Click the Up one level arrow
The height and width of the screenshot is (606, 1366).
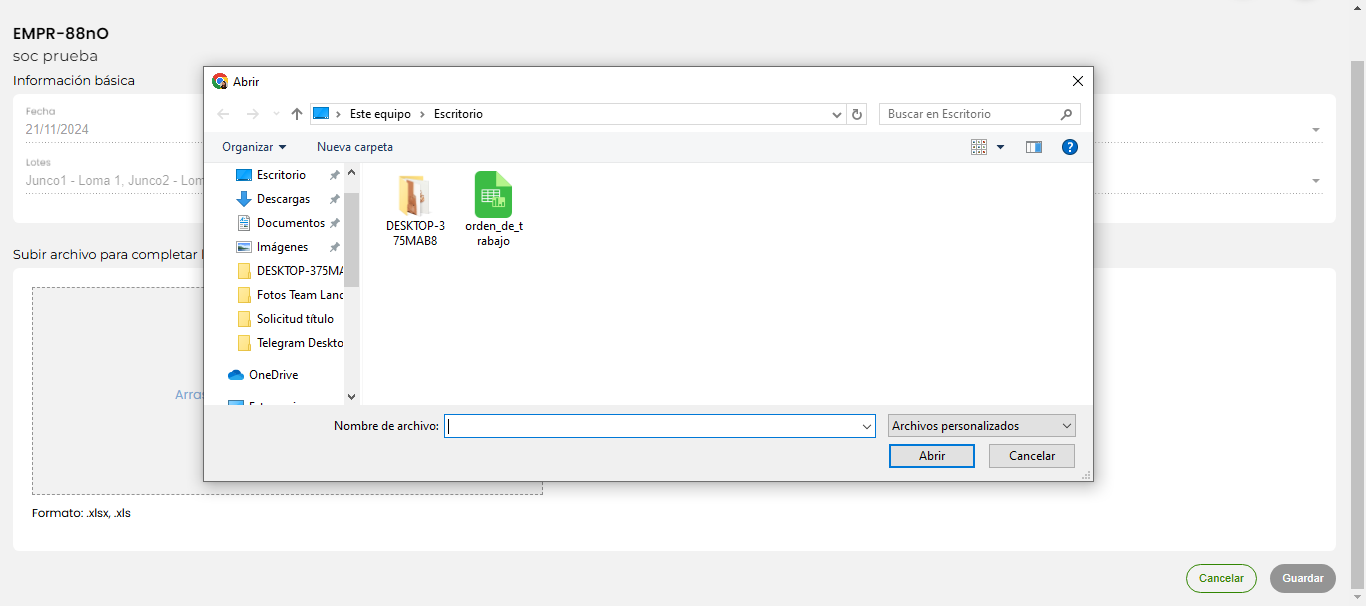tap(297, 114)
